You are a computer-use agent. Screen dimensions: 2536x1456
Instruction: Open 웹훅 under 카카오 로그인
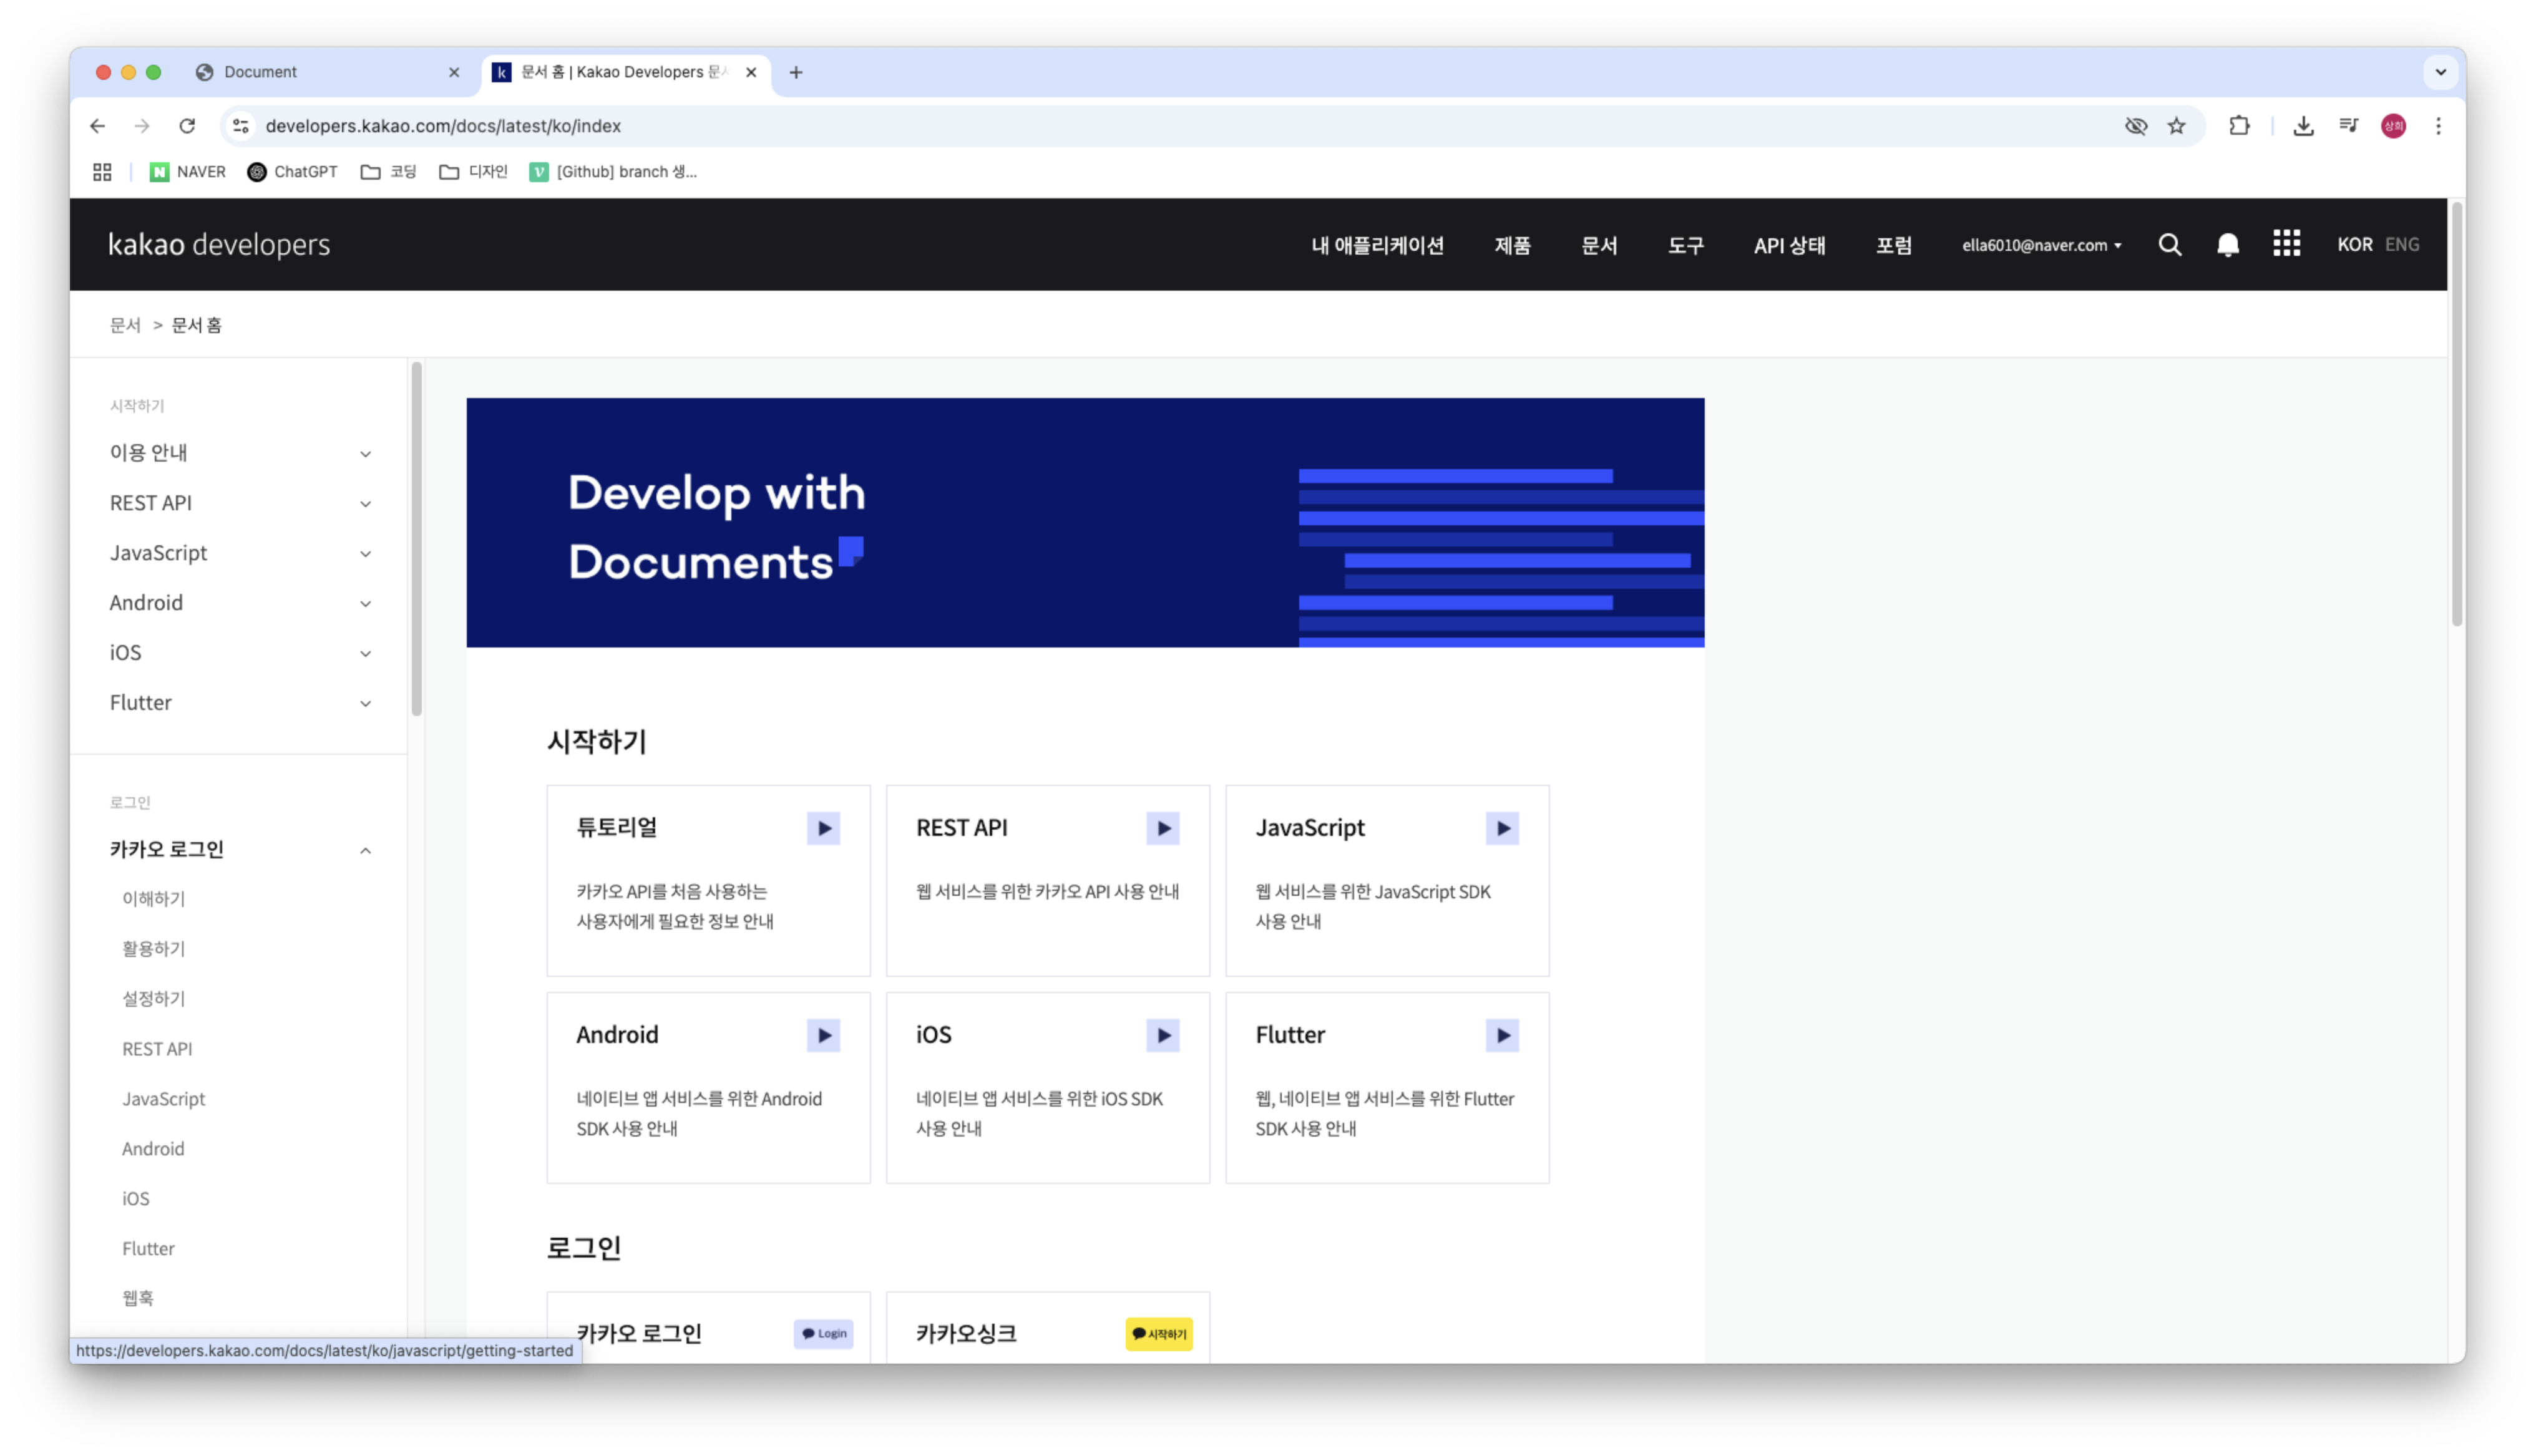pos(138,1298)
